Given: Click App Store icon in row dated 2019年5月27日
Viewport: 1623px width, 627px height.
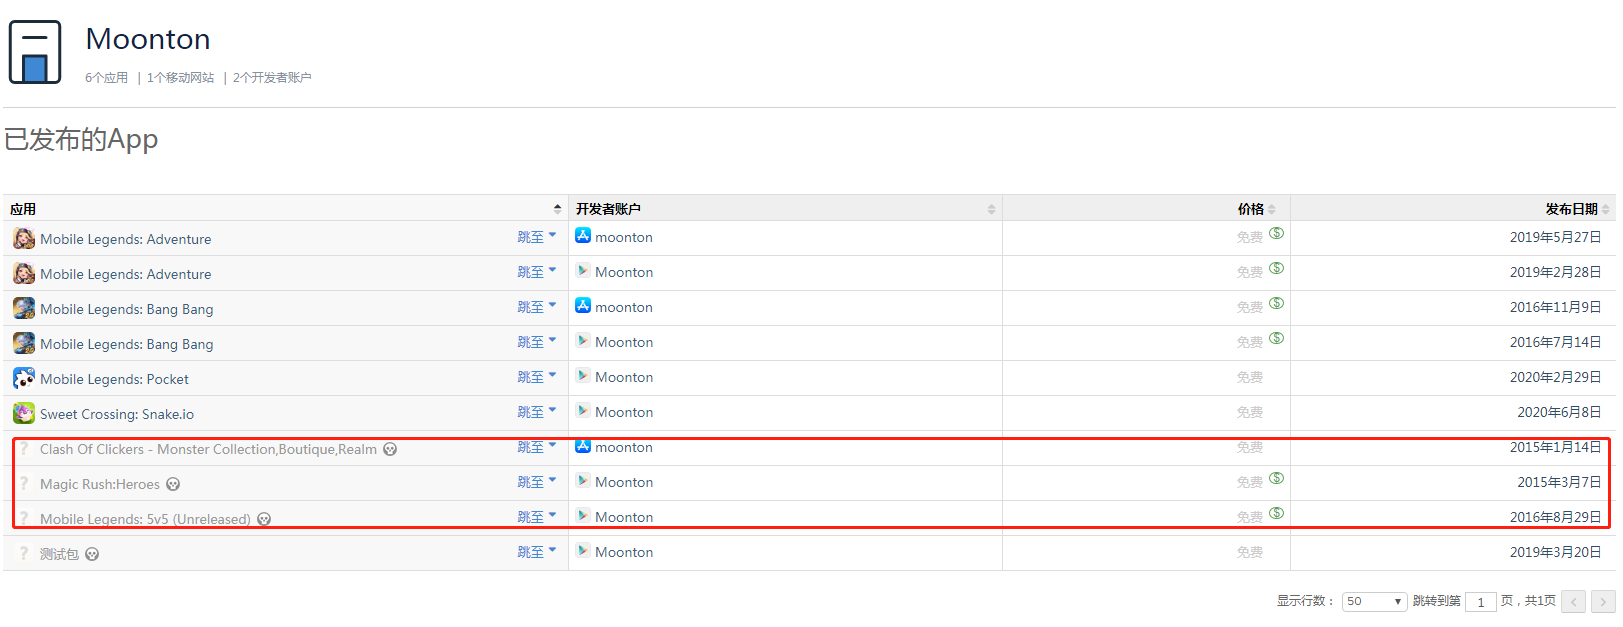Looking at the screenshot, I should pos(583,236).
